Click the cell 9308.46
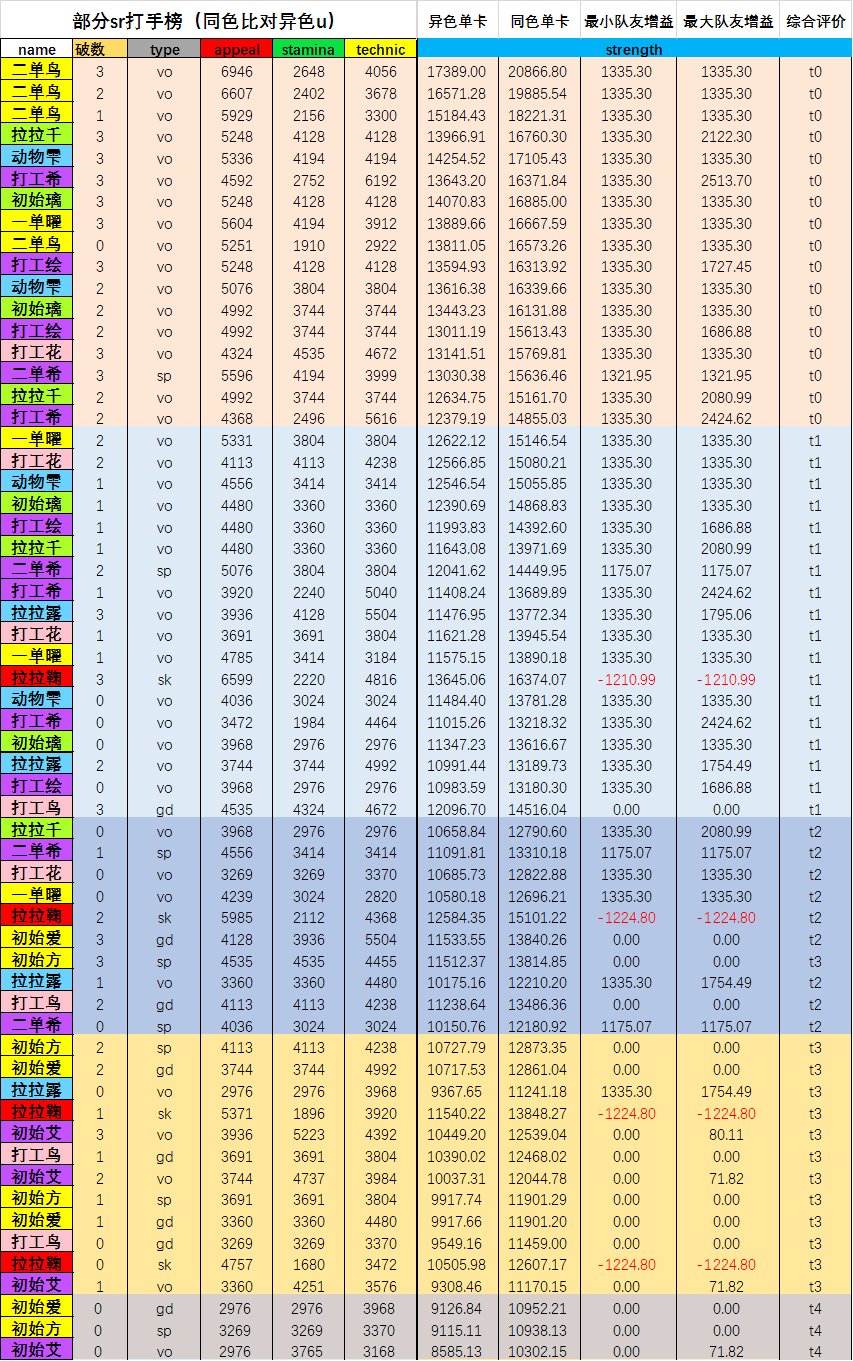The image size is (853, 1361). pos(457,1286)
